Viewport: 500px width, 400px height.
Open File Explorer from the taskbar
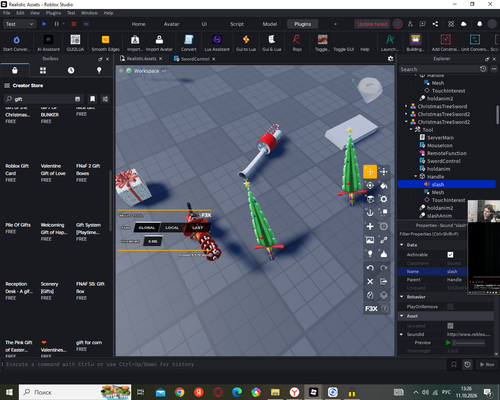275,392
